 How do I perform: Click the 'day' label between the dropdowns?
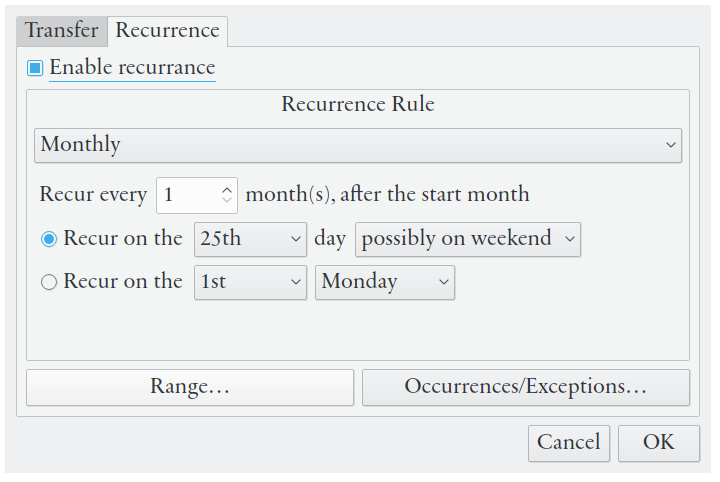point(330,240)
